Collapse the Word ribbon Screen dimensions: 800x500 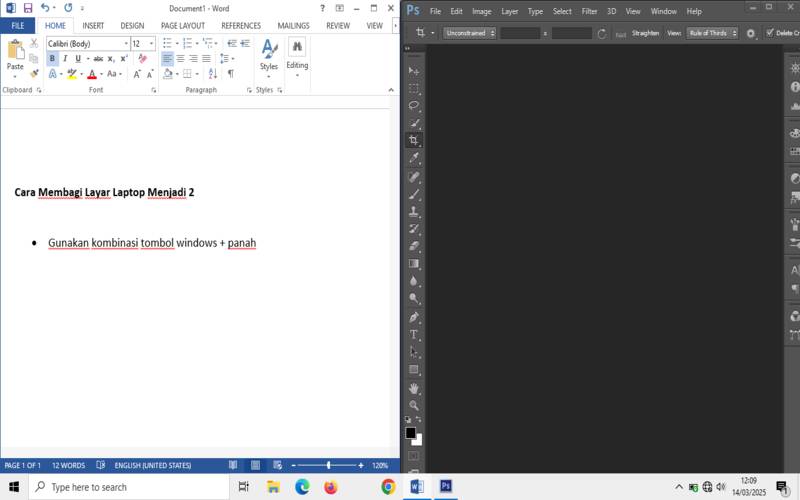point(391,90)
